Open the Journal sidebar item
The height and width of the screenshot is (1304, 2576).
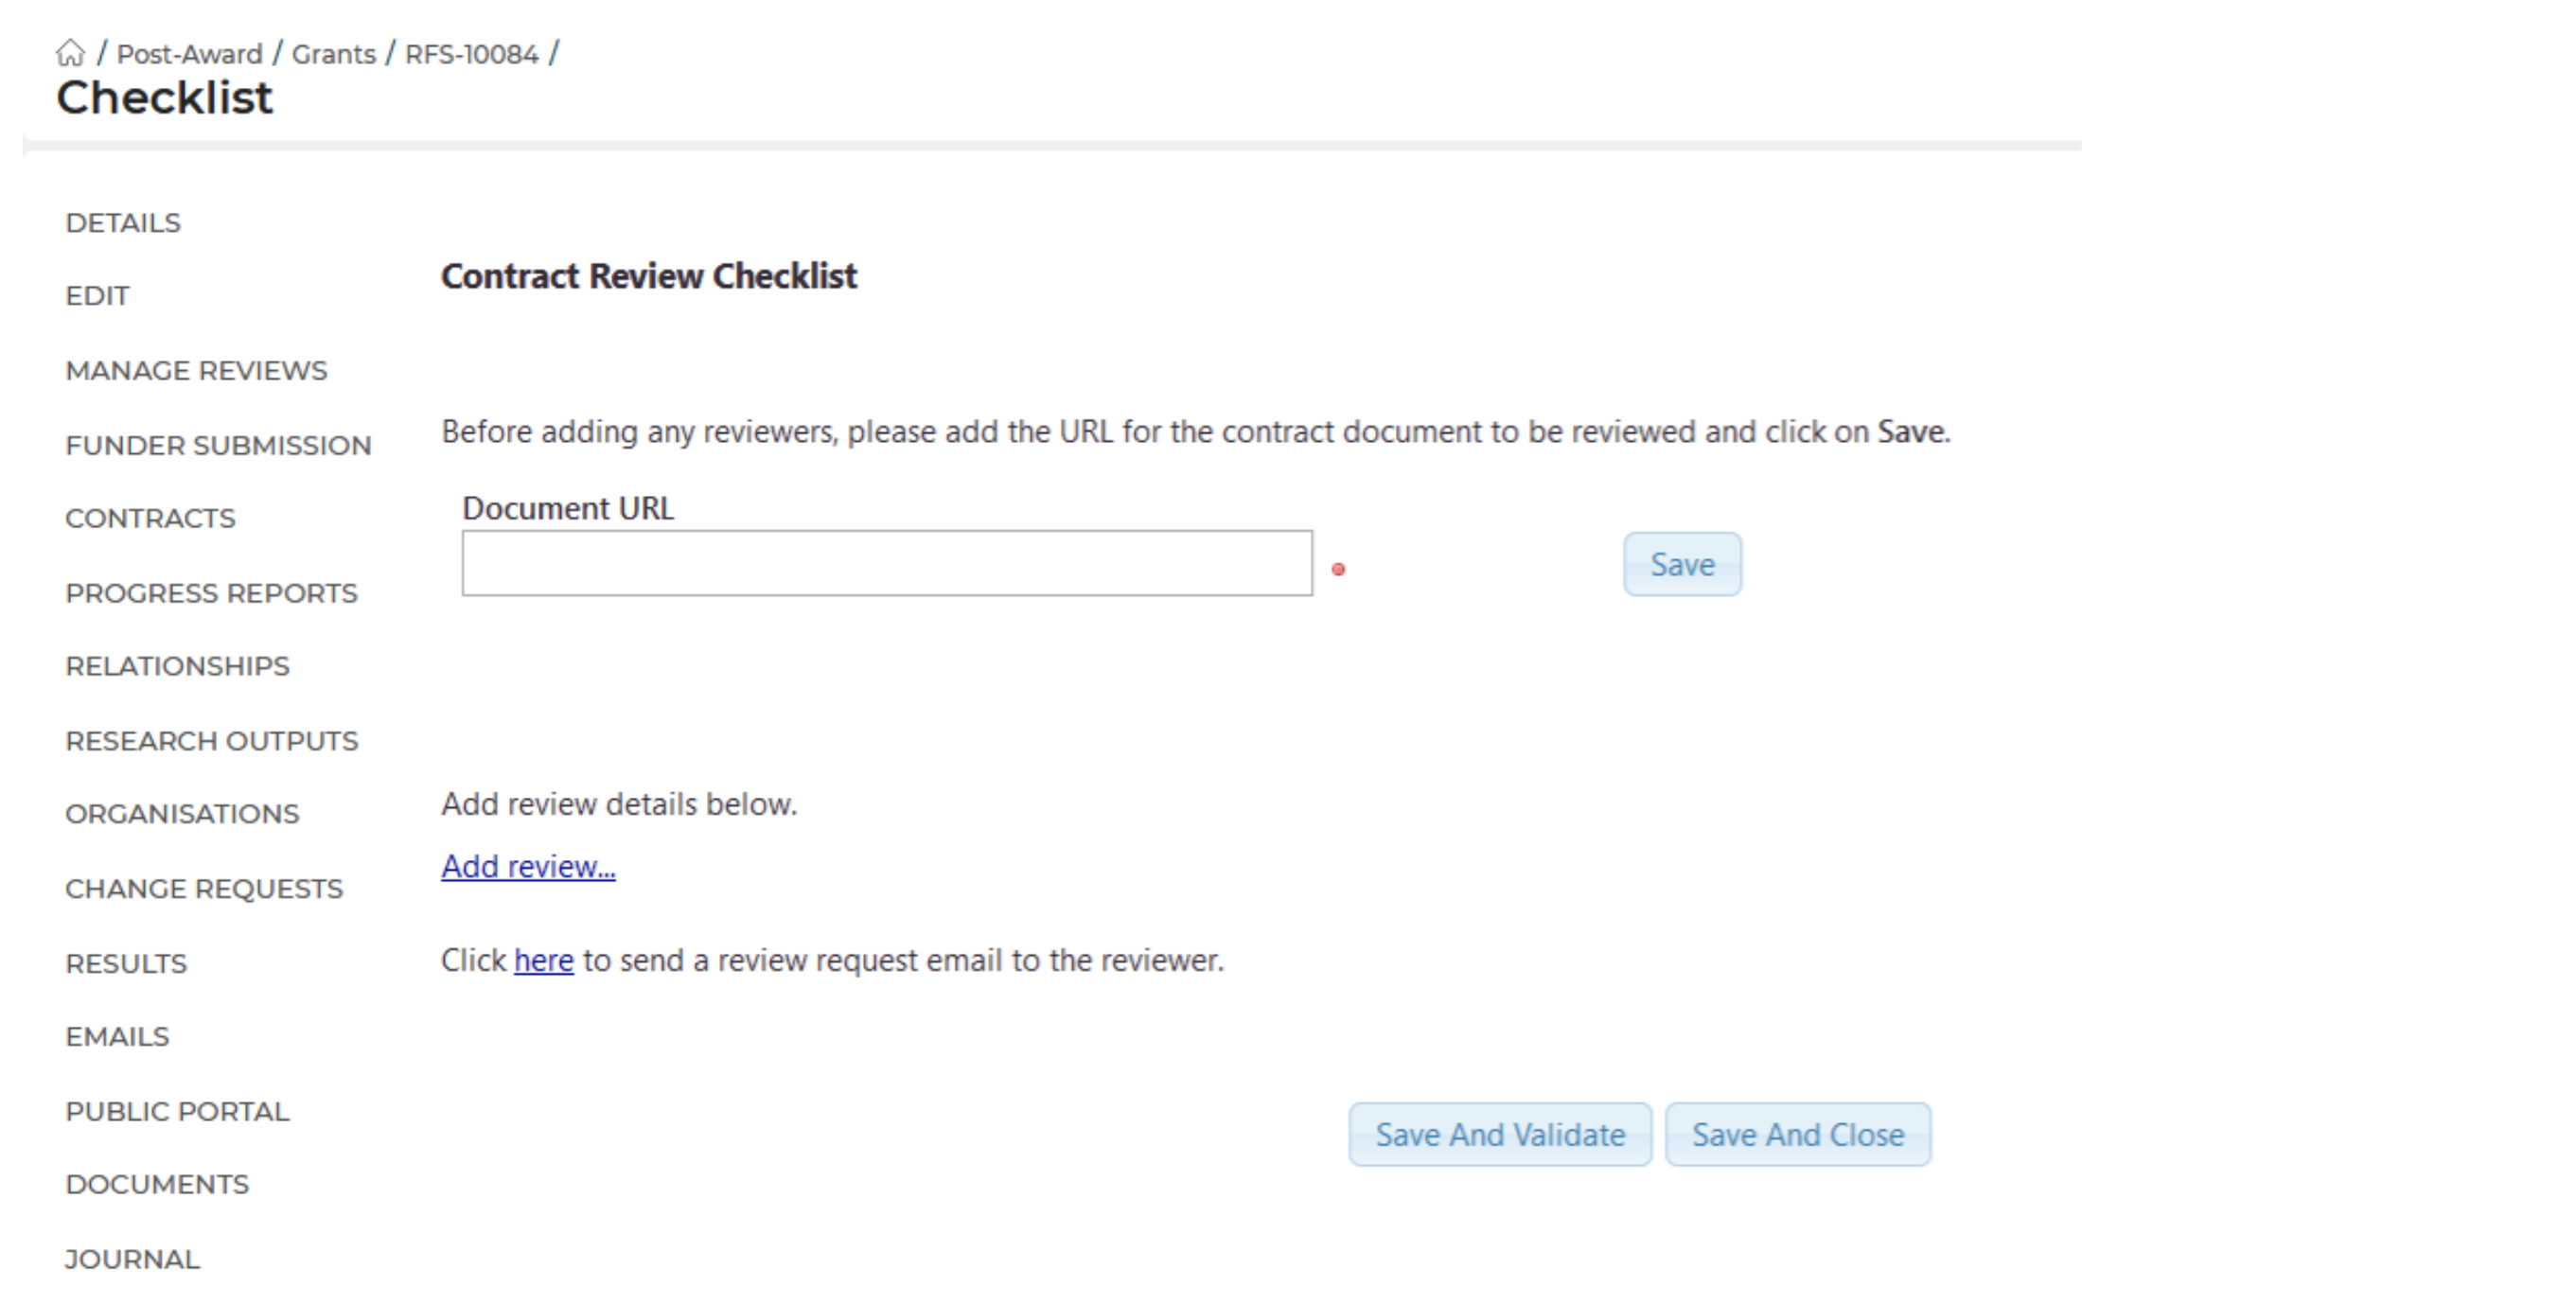pyautogui.click(x=132, y=1259)
